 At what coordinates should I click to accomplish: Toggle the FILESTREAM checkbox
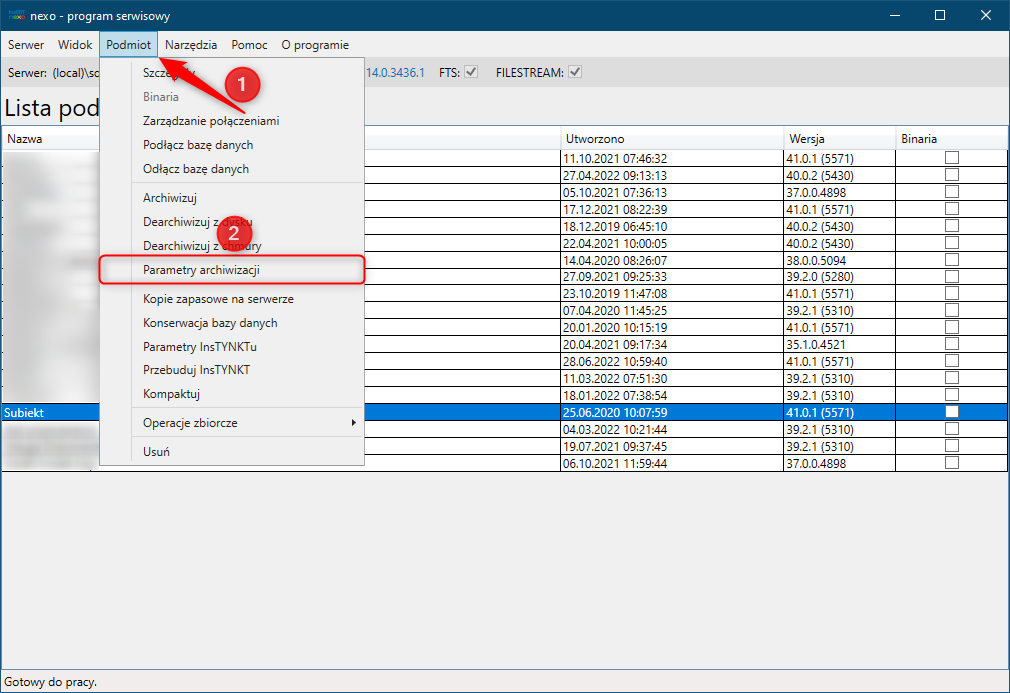[x=575, y=72]
